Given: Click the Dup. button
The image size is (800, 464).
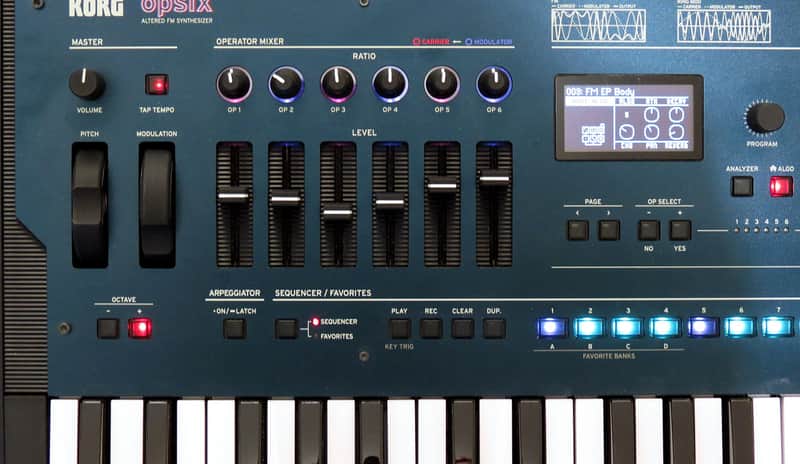Looking at the screenshot, I should [x=494, y=329].
